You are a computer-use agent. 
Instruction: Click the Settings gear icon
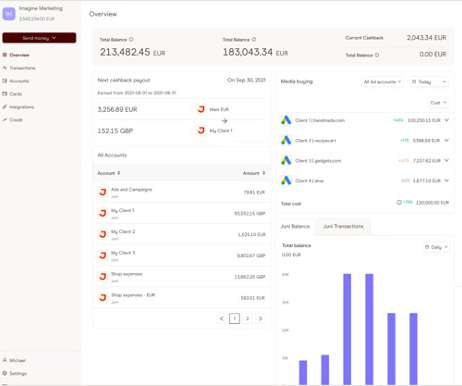pyautogui.click(x=5, y=373)
